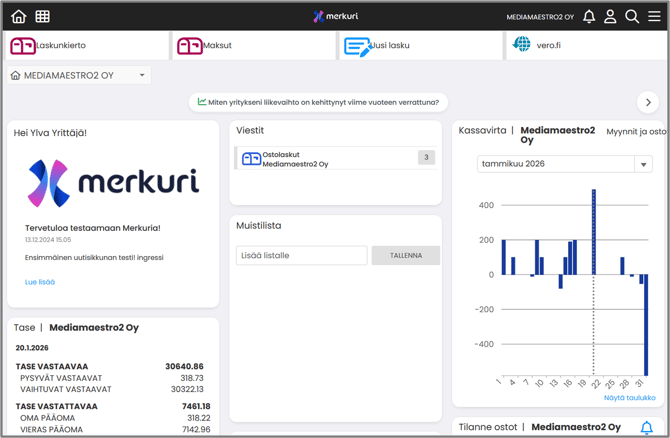This screenshot has width=670, height=438.
Task: Click the blue bell icon at bottom right
Action: 646,427
